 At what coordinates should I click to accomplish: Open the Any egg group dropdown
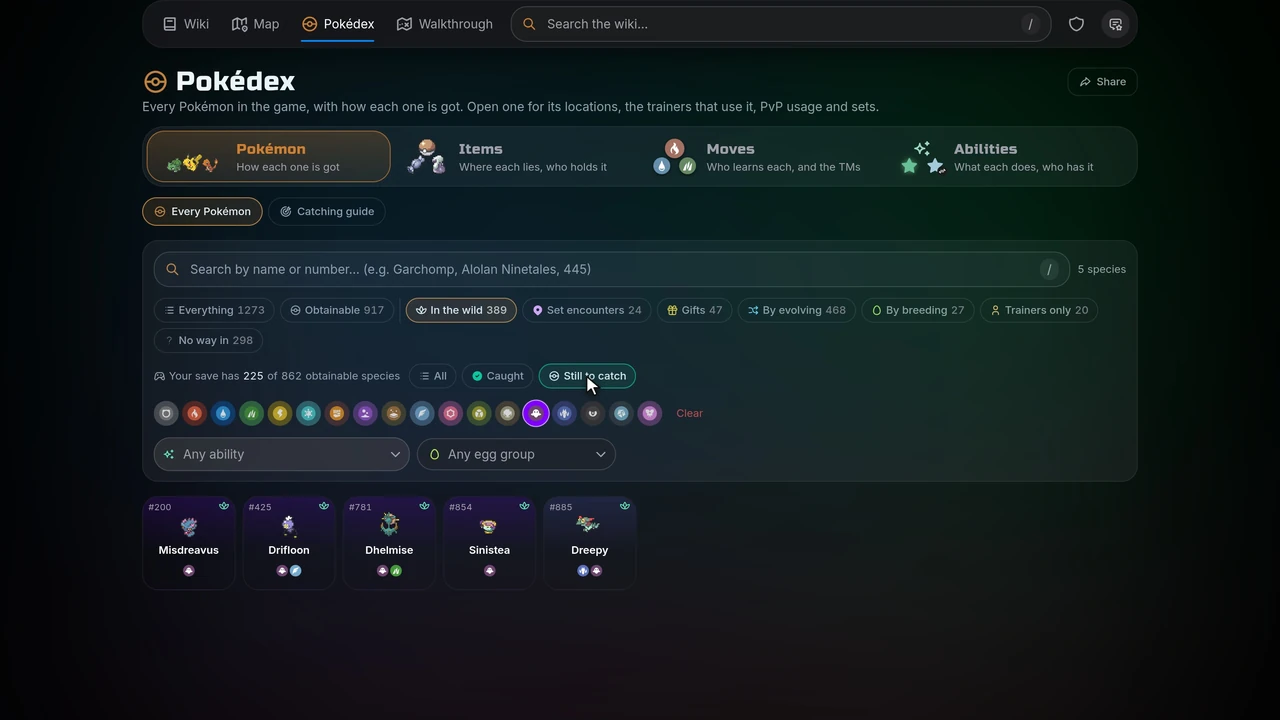coord(516,454)
